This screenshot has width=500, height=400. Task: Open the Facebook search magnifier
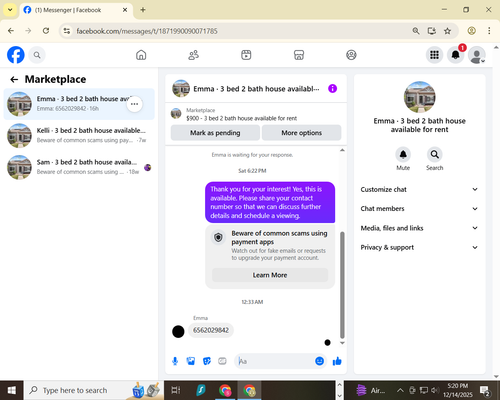click(x=37, y=55)
